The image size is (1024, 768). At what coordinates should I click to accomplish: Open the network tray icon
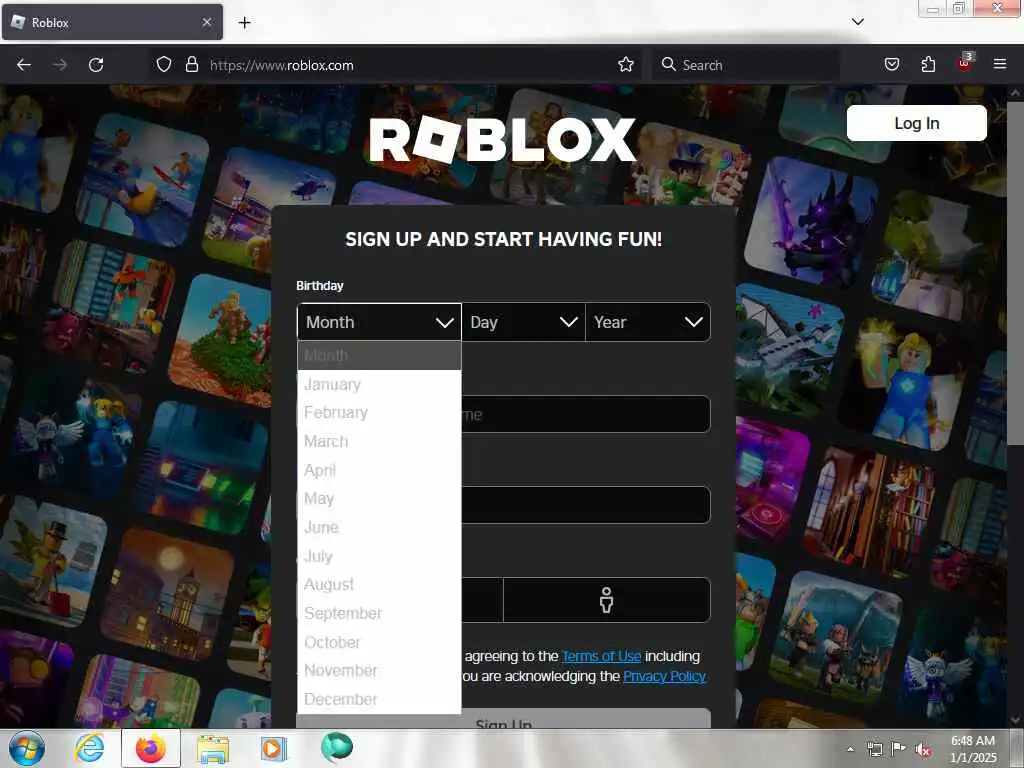874,749
